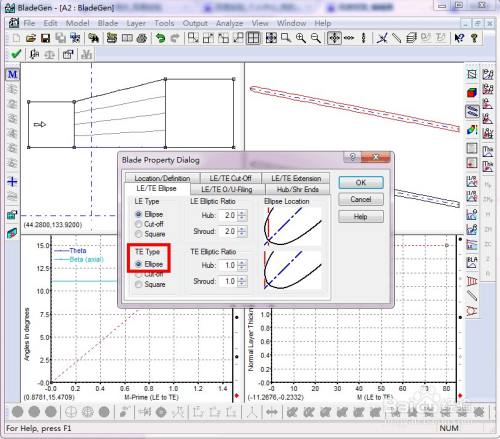
Task: Click Cancel in Blade Property Dialog
Action: [361, 199]
